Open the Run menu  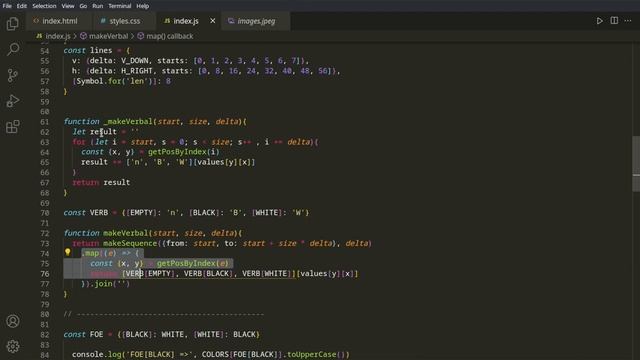98,6
